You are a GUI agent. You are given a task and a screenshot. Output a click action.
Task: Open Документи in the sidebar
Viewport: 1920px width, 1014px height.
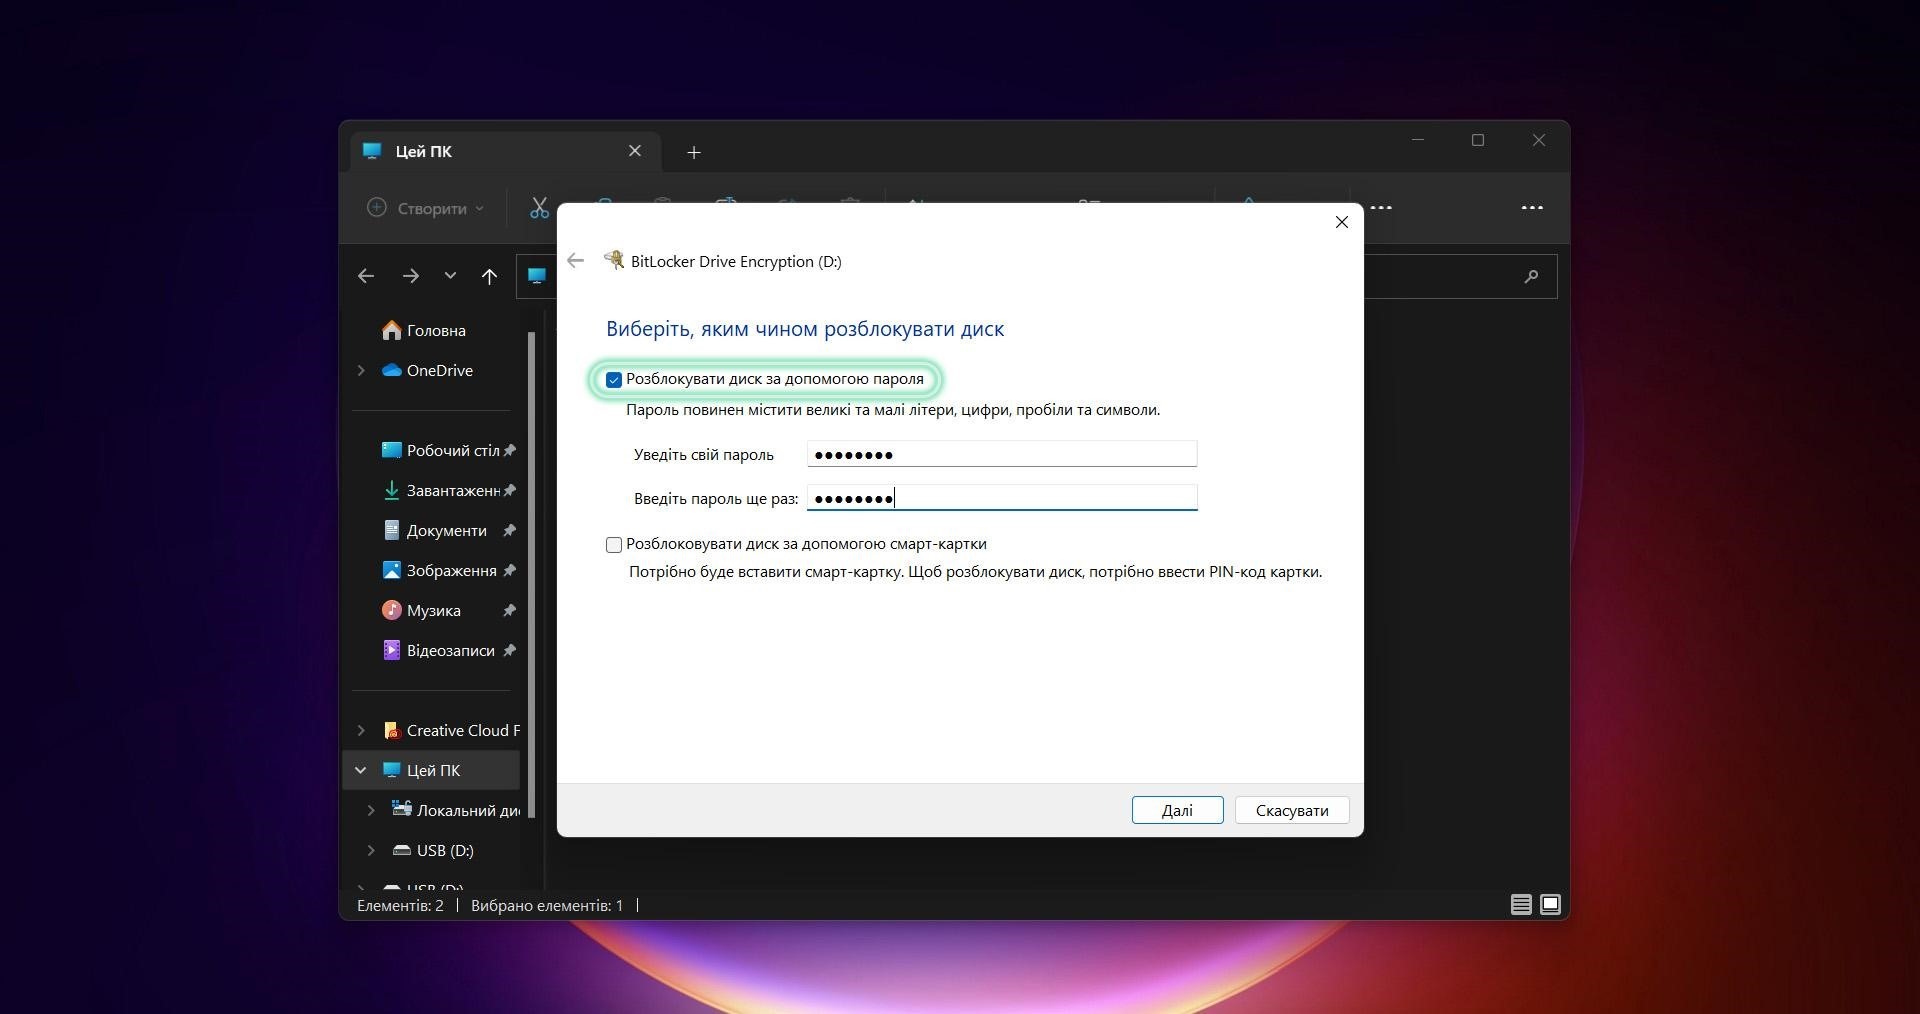coord(446,531)
